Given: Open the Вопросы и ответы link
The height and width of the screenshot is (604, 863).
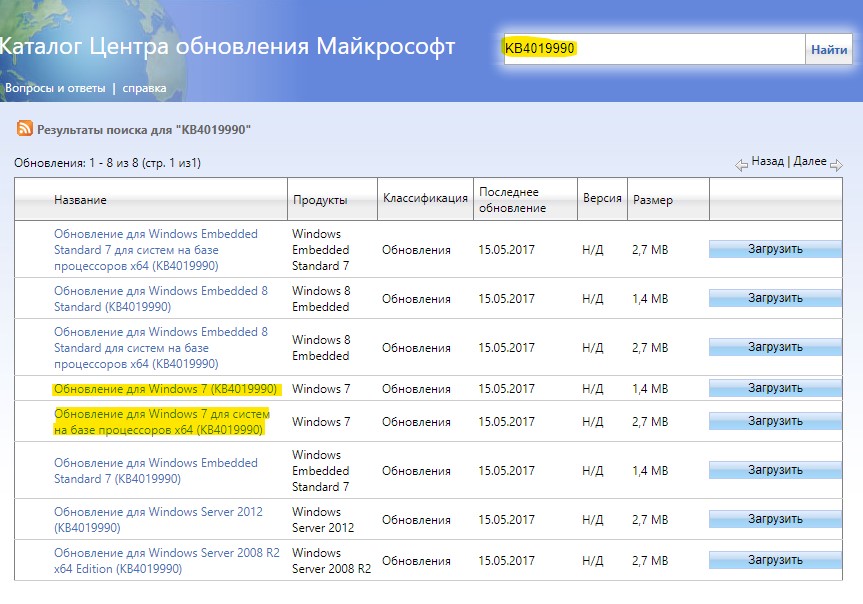Looking at the screenshot, I should tap(55, 88).
